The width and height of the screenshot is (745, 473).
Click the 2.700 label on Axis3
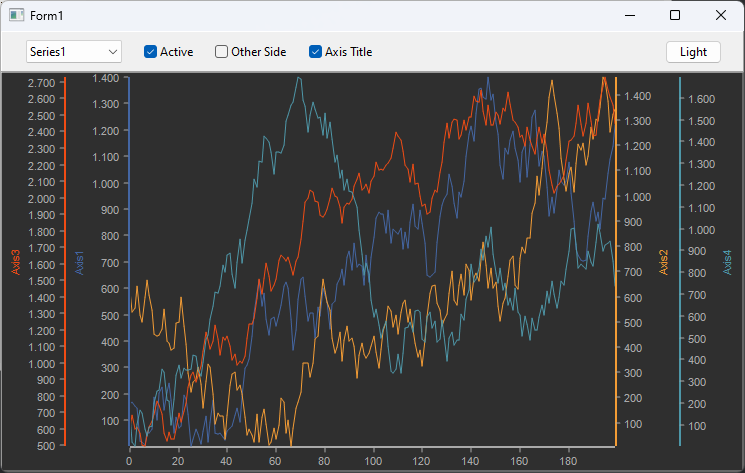41,83
